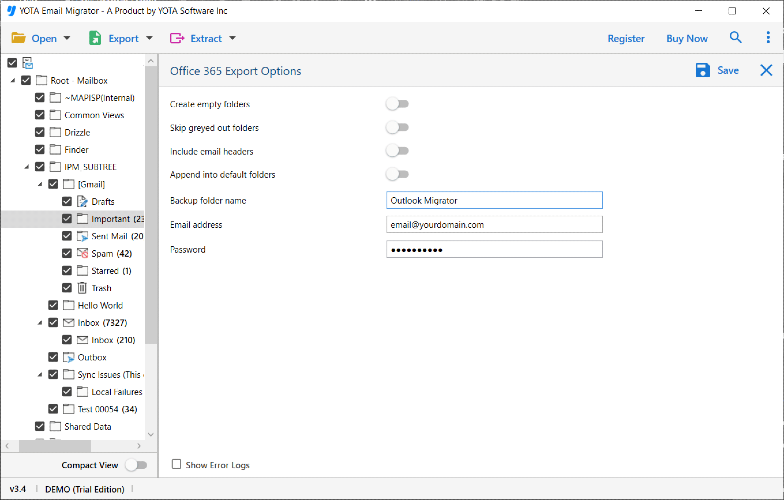Click the Buy Now link
This screenshot has height=500, width=784.
pos(687,38)
